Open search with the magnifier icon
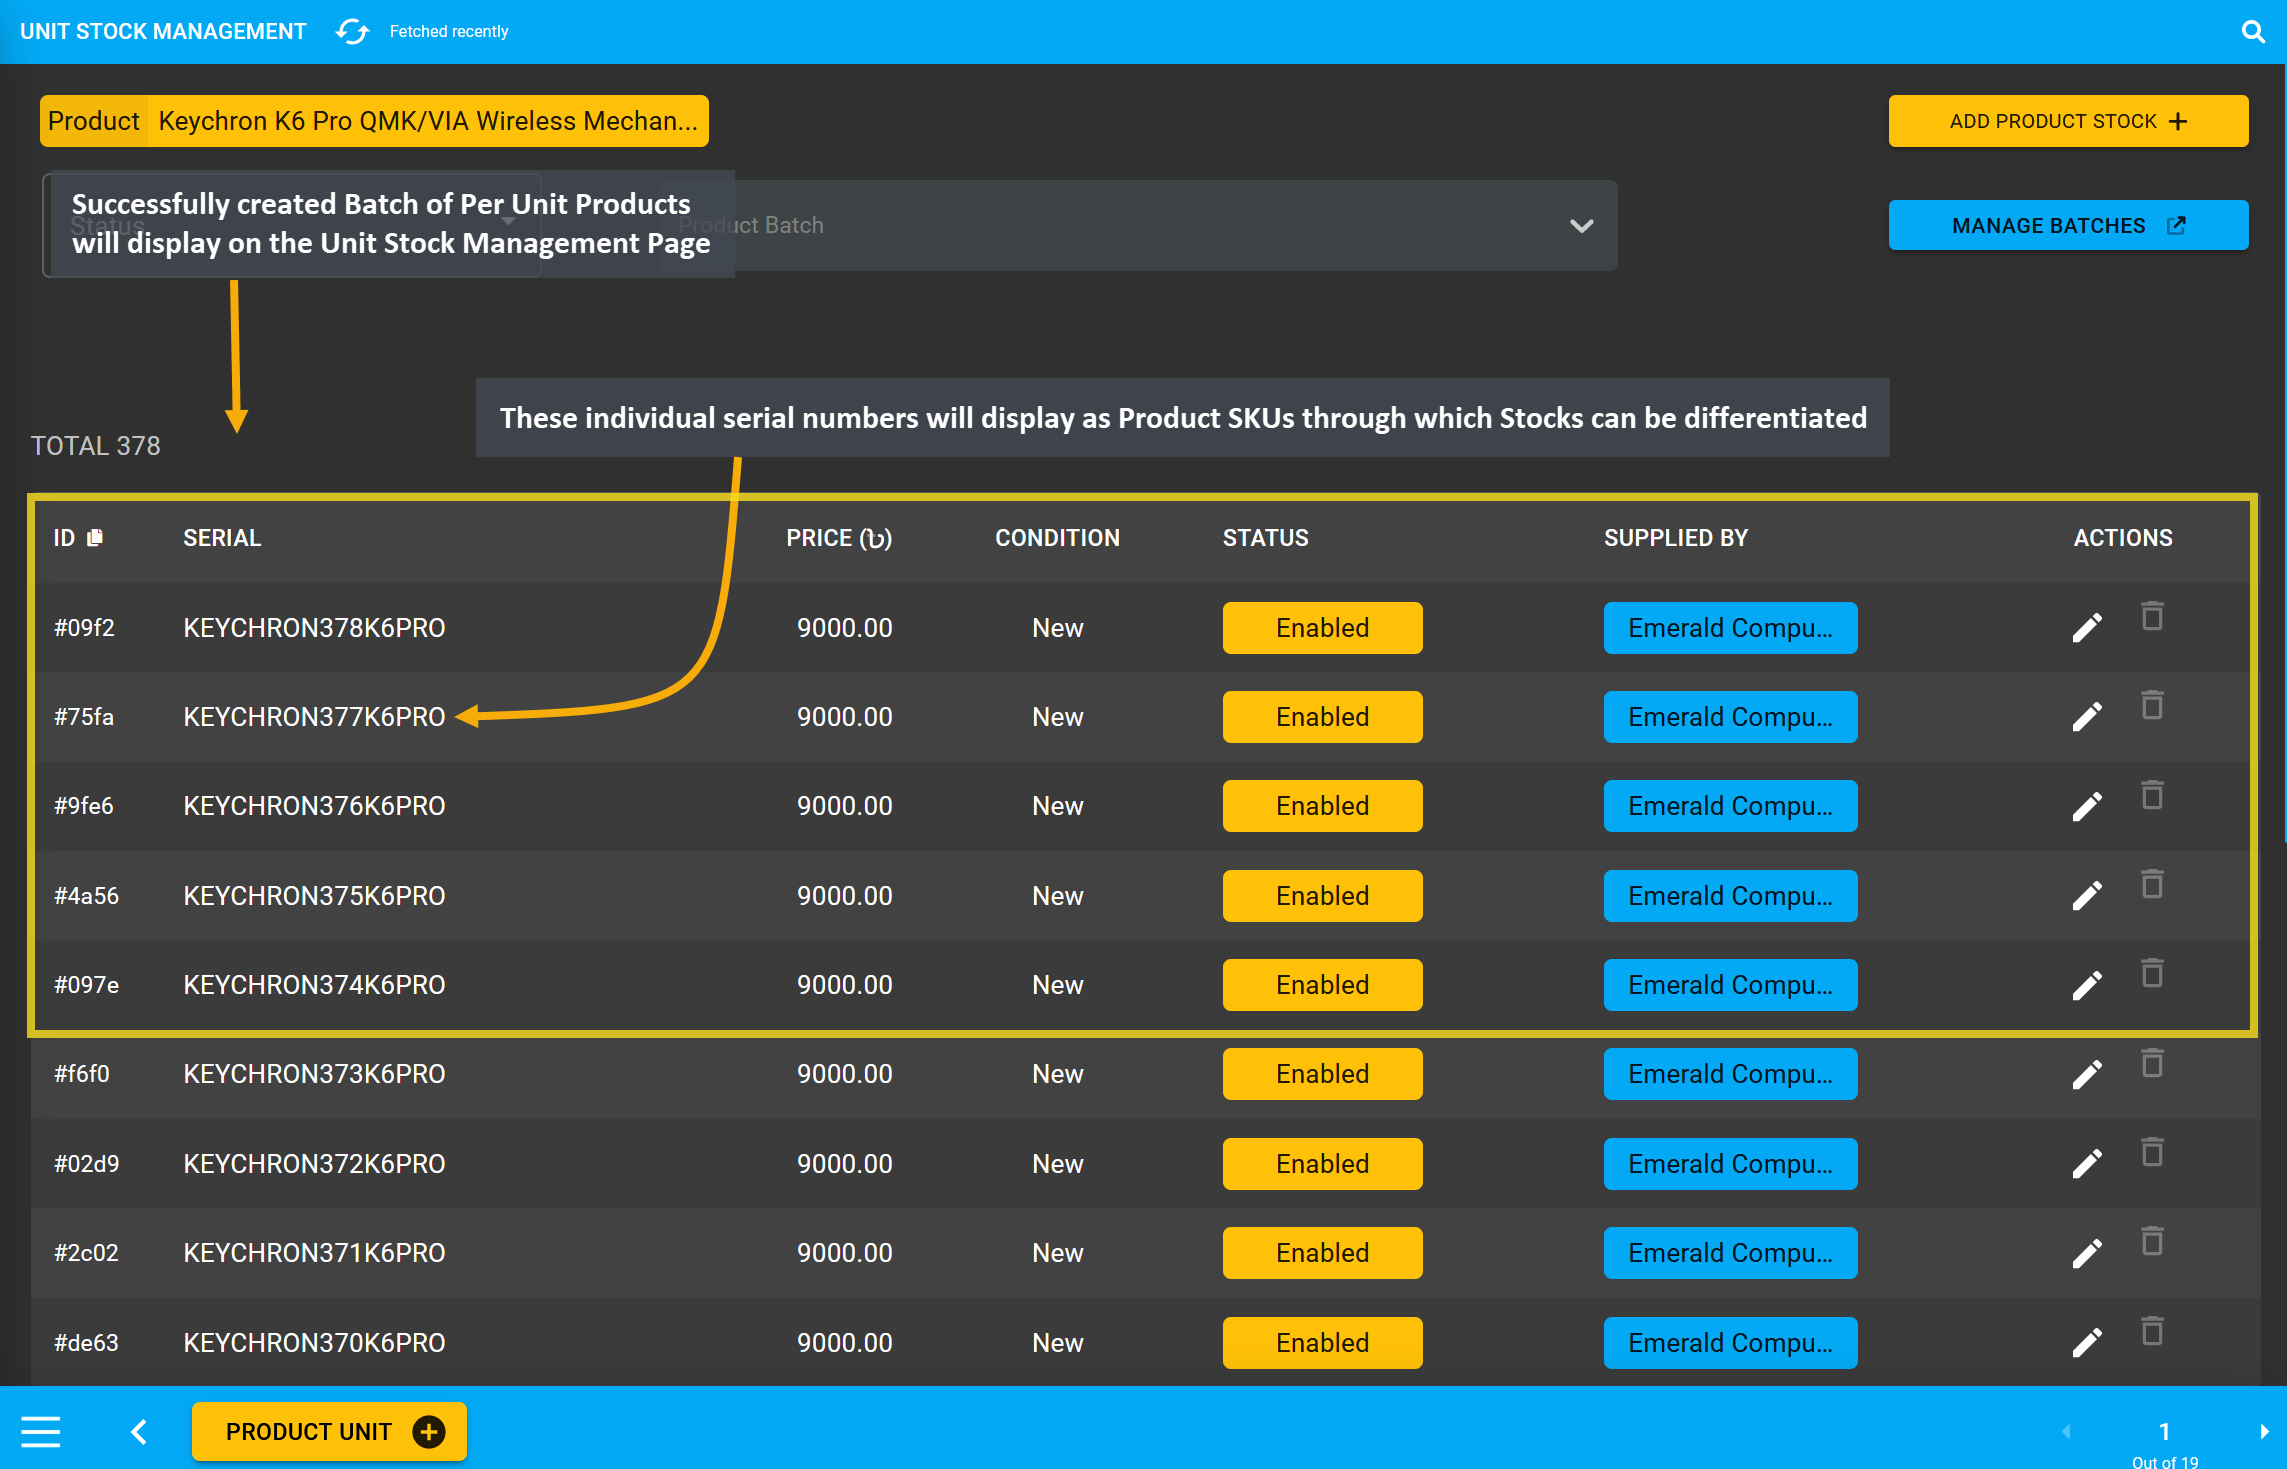 pos(2252,32)
